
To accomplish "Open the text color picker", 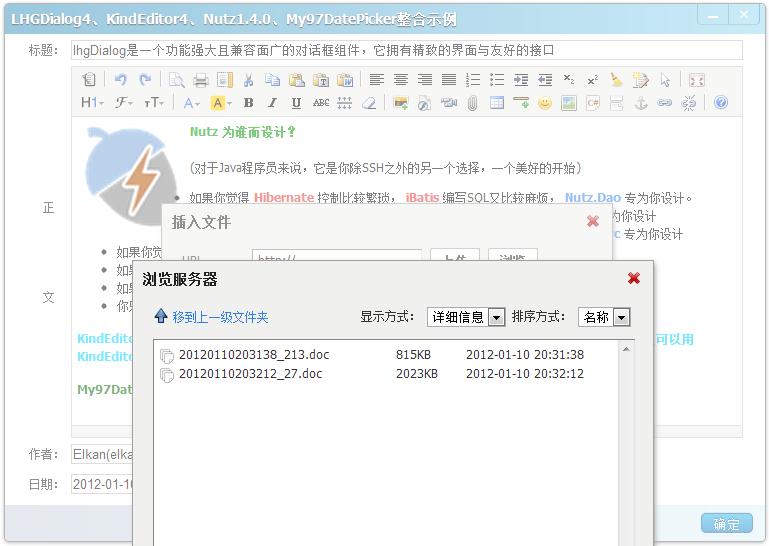I will [191, 103].
